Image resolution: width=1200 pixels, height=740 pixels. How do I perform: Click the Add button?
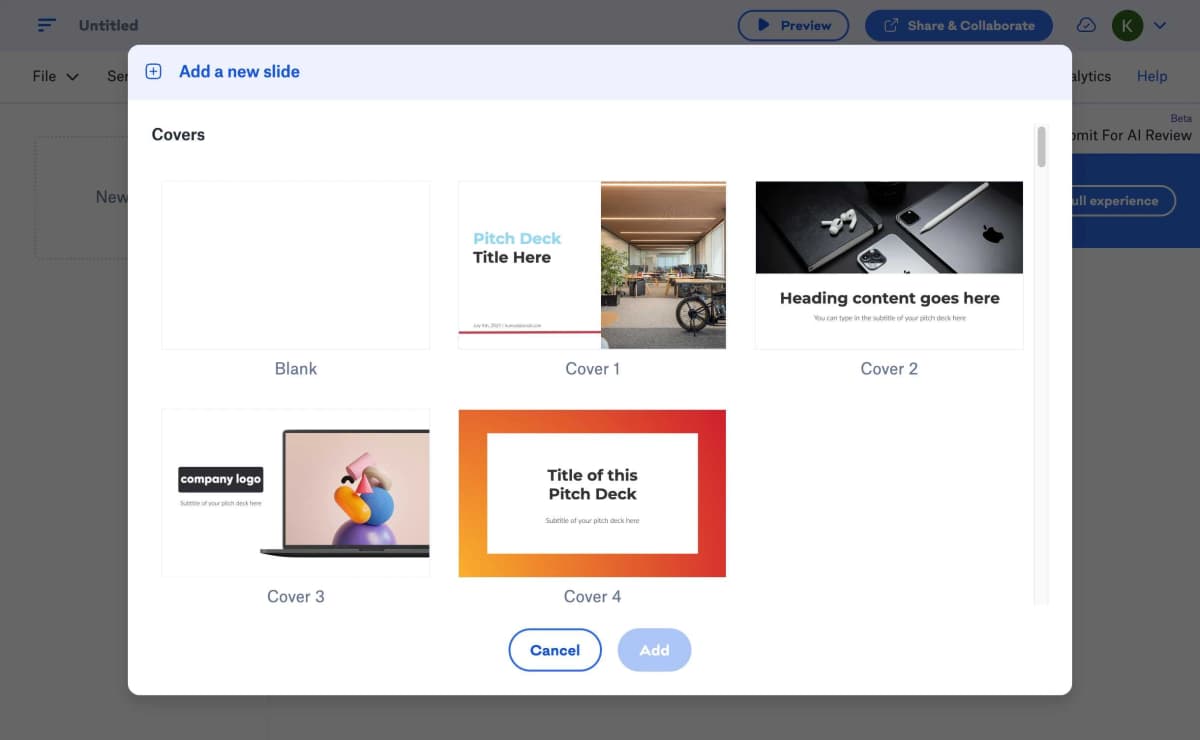pos(654,650)
